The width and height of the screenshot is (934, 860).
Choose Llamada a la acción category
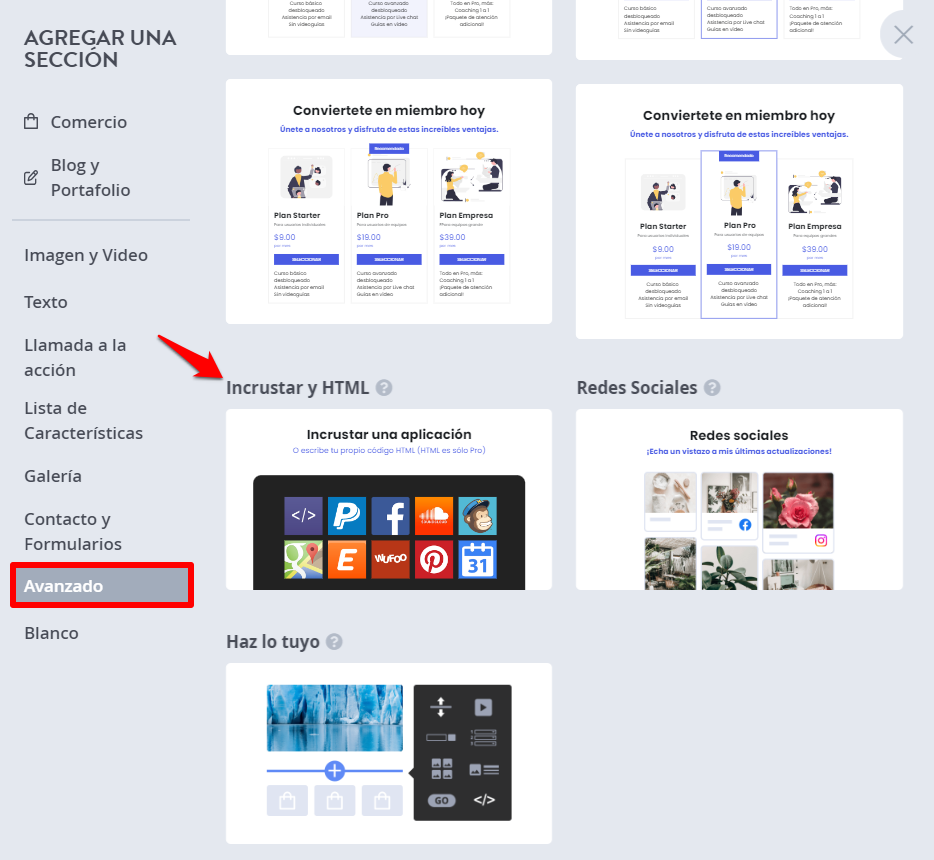75,357
